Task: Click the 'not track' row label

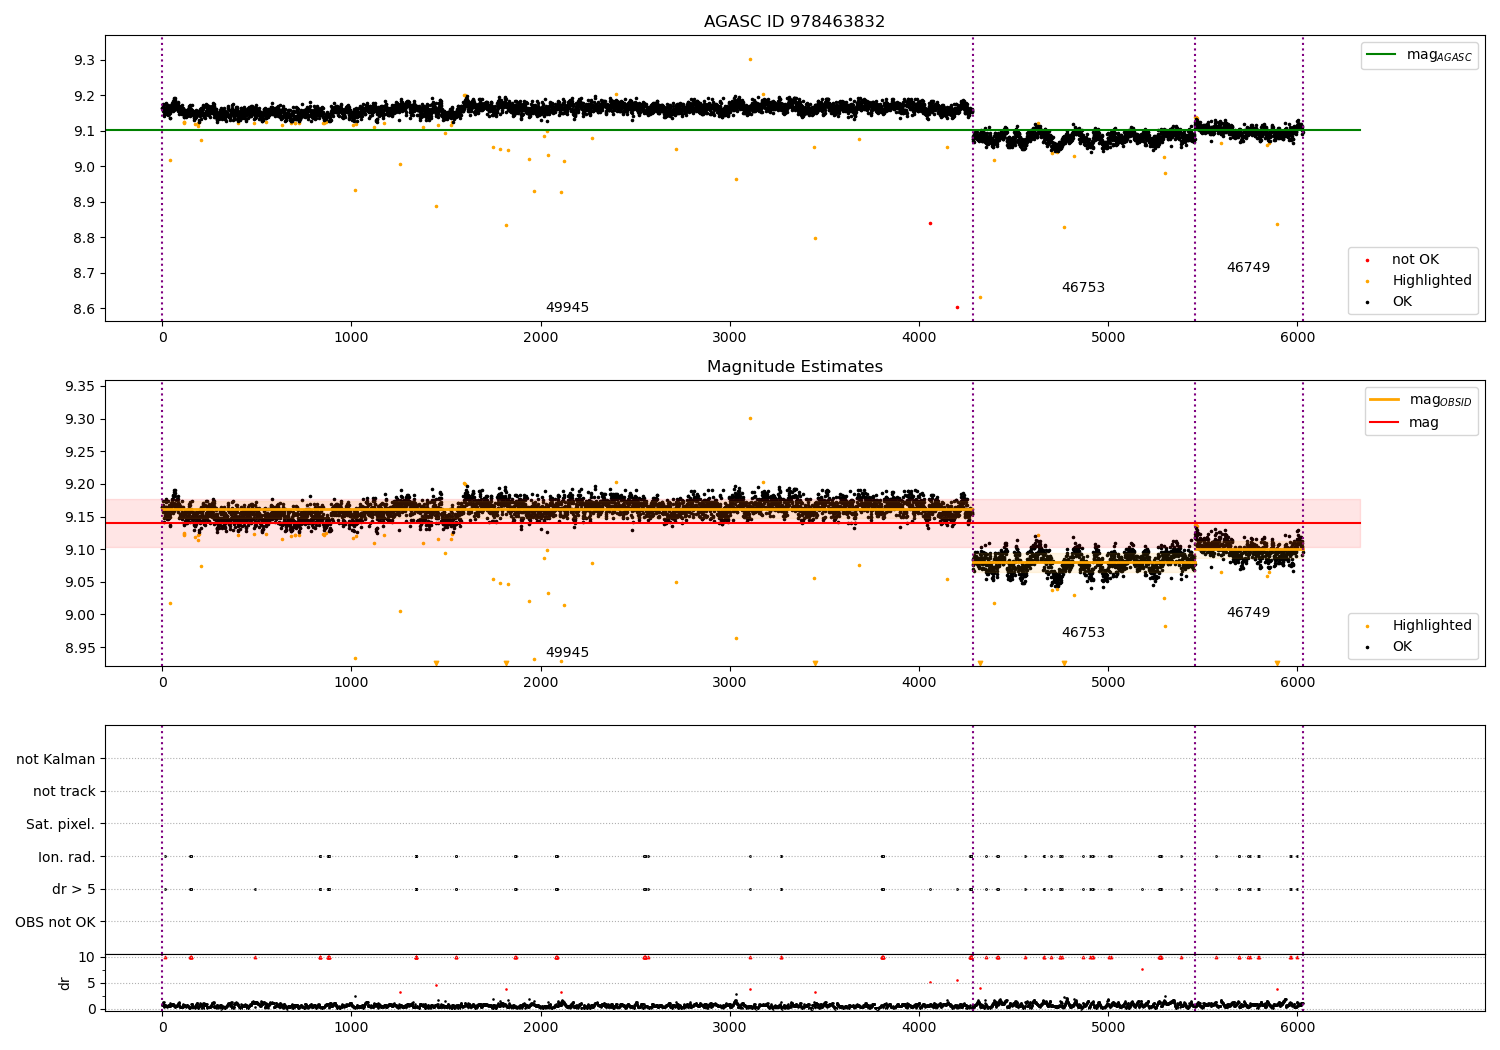Action: point(64,792)
